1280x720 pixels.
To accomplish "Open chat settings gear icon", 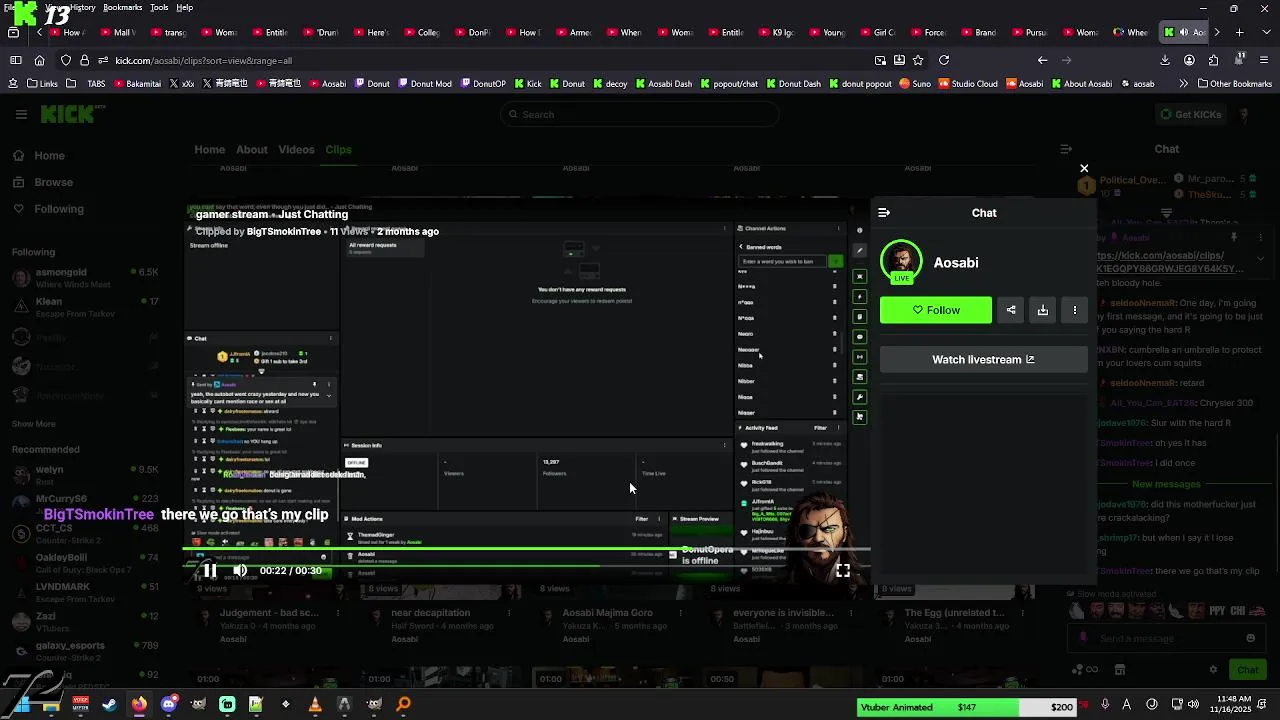I will [x=1213, y=670].
